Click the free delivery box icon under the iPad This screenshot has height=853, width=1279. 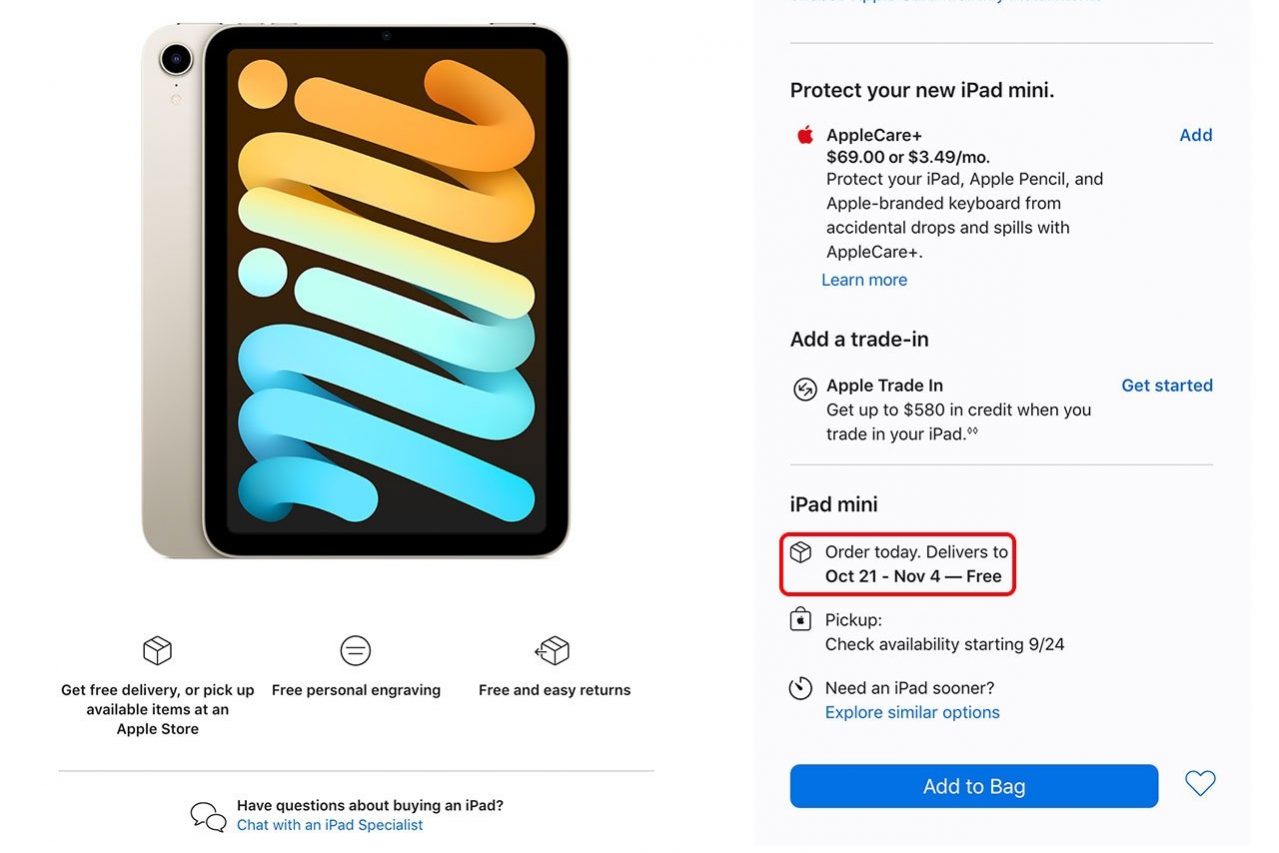click(157, 651)
